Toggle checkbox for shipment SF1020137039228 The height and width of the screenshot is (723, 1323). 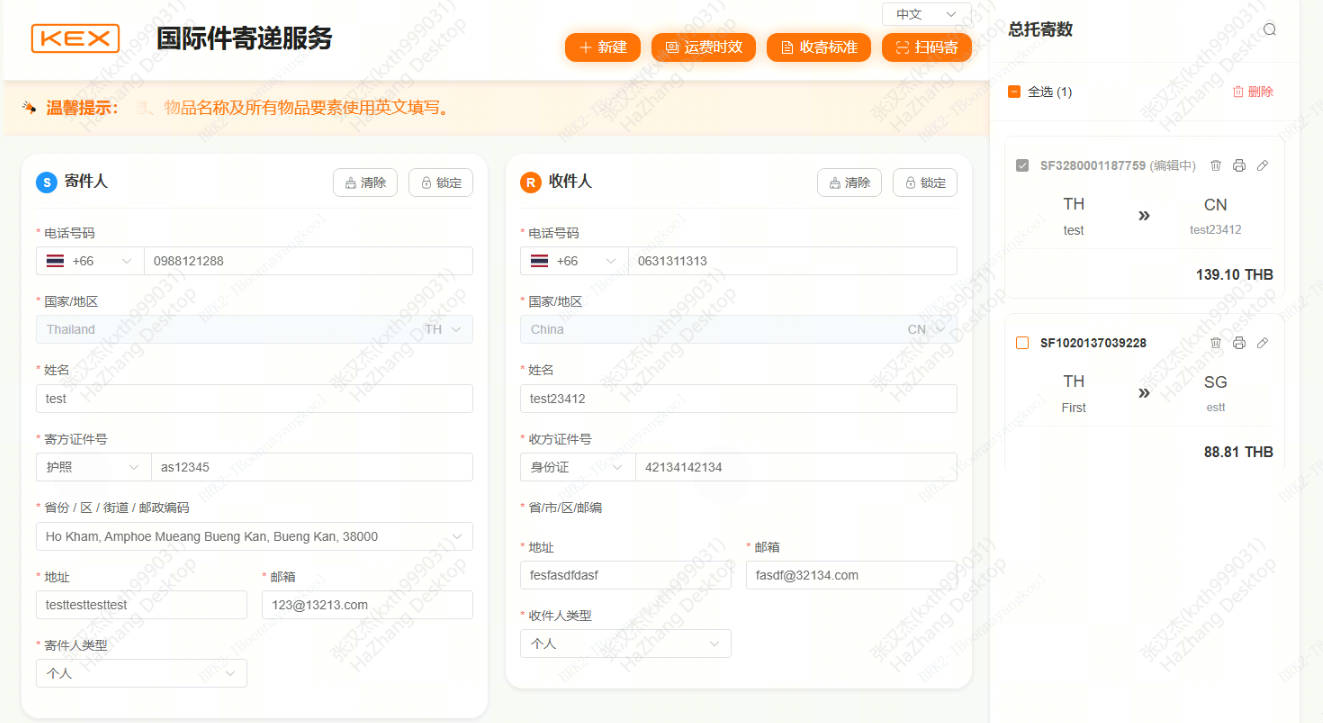(x=1022, y=343)
